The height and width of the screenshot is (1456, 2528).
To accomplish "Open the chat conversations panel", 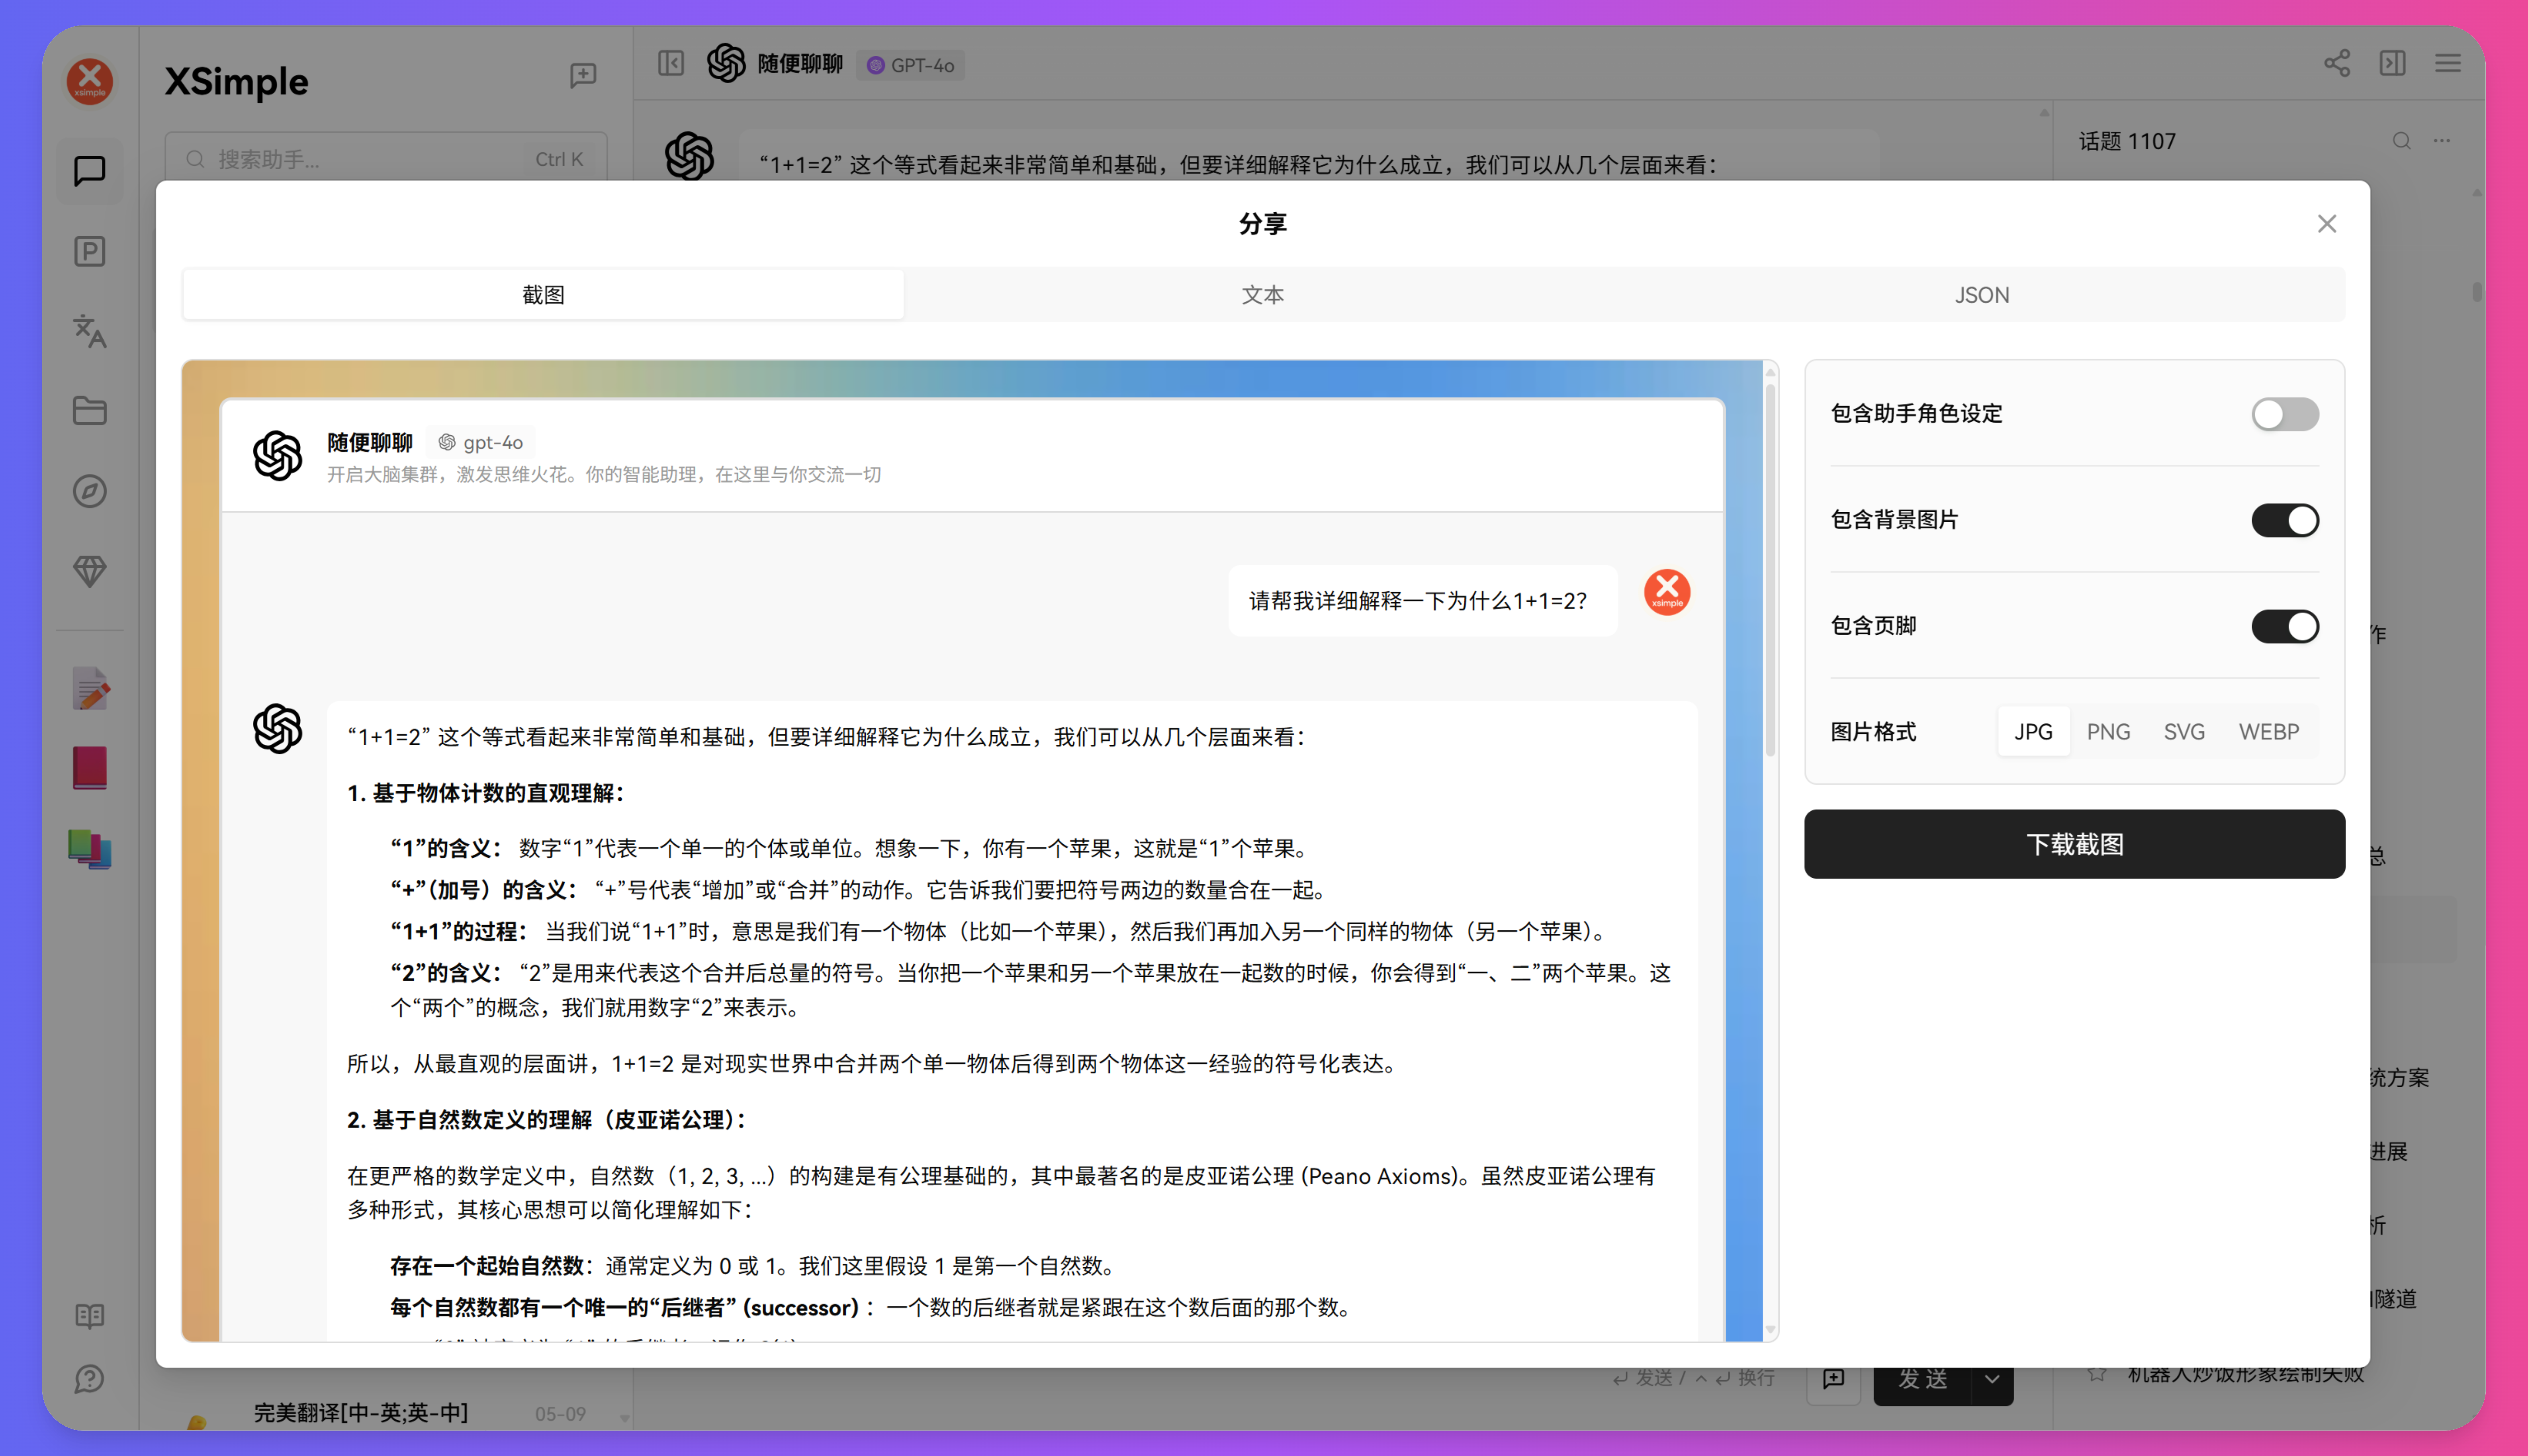I will coord(90,170).
